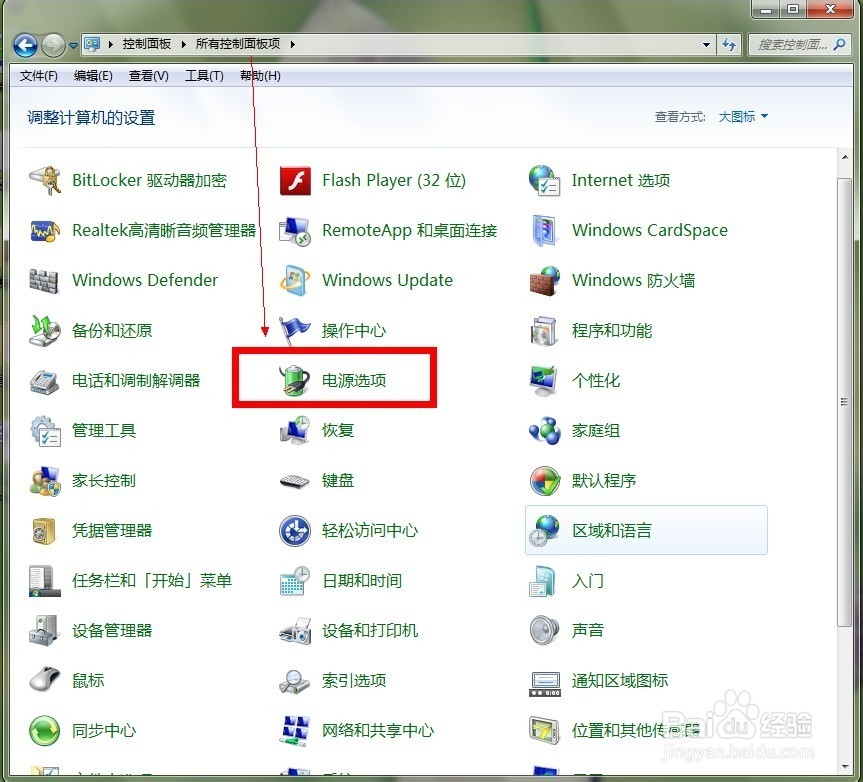Viewport: 863px width, 782px height.
Task: Open 同步中心 green icon
Action: click(45, 731)
